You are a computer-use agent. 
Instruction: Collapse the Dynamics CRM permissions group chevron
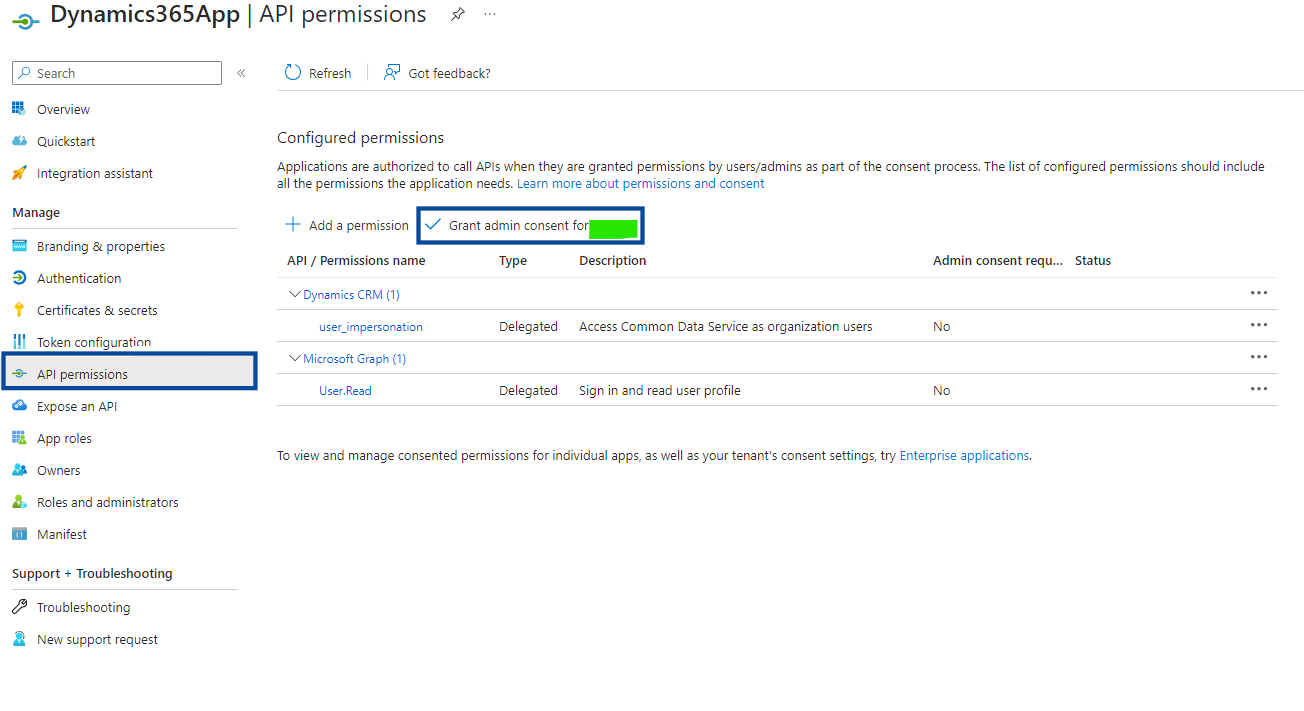[x=294, y=294]
